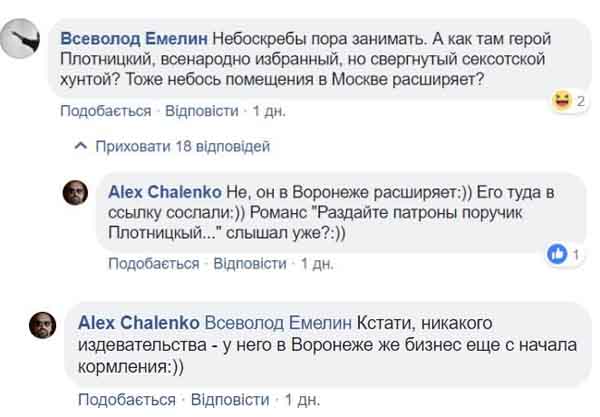Viewport: 600px width, 417px height.
Task: Click the mentioned 'Всеволод Емелин' tag in last comment
Action: [278, 321]
